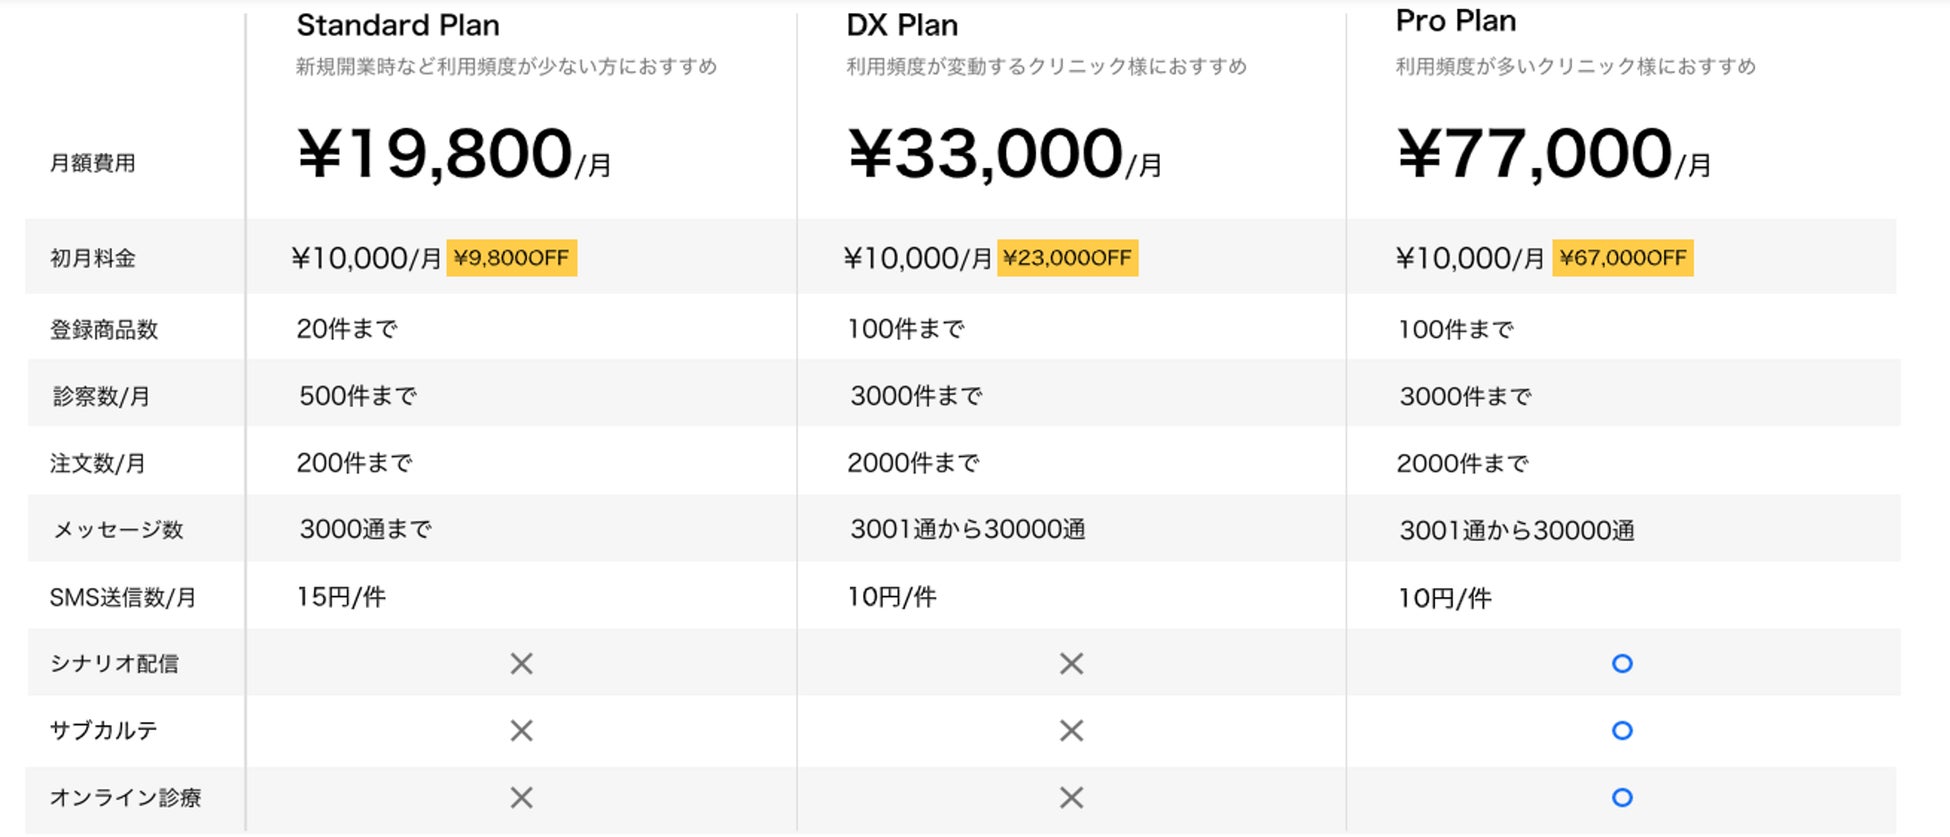1950x837 pixels.
Task: Select the Standard Plan cross mark for サブカルテ
Action: (x=521, y=731)
